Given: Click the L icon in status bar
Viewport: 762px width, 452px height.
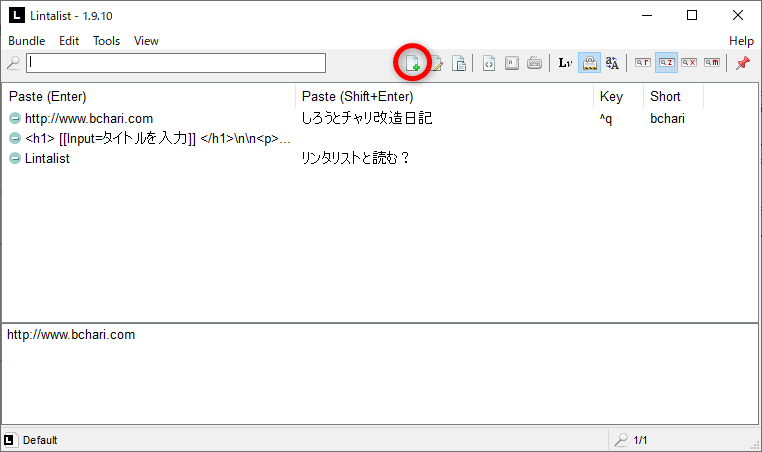Looking at the screenshot, I should pyautogui.click(x=10, y=440).
